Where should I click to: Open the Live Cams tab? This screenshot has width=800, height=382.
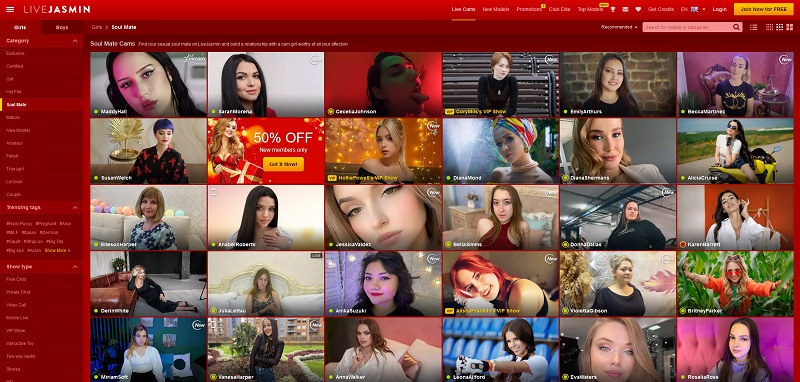463,9
